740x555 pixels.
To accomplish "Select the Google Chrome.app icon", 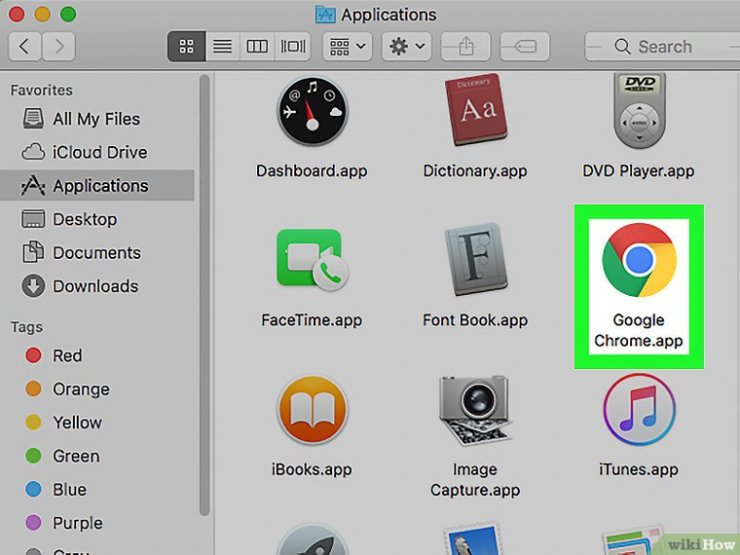I will (639, 260).
